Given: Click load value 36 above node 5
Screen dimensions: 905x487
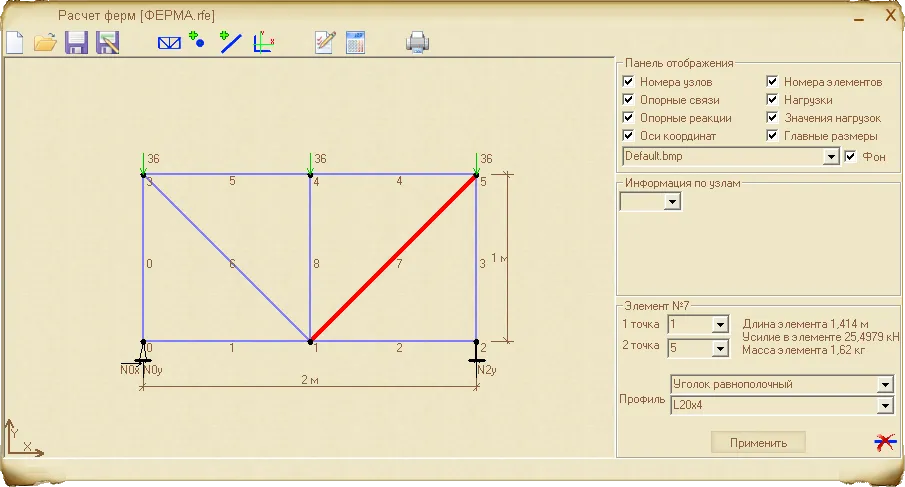Looking at the screenshot, I should point(487,159).
